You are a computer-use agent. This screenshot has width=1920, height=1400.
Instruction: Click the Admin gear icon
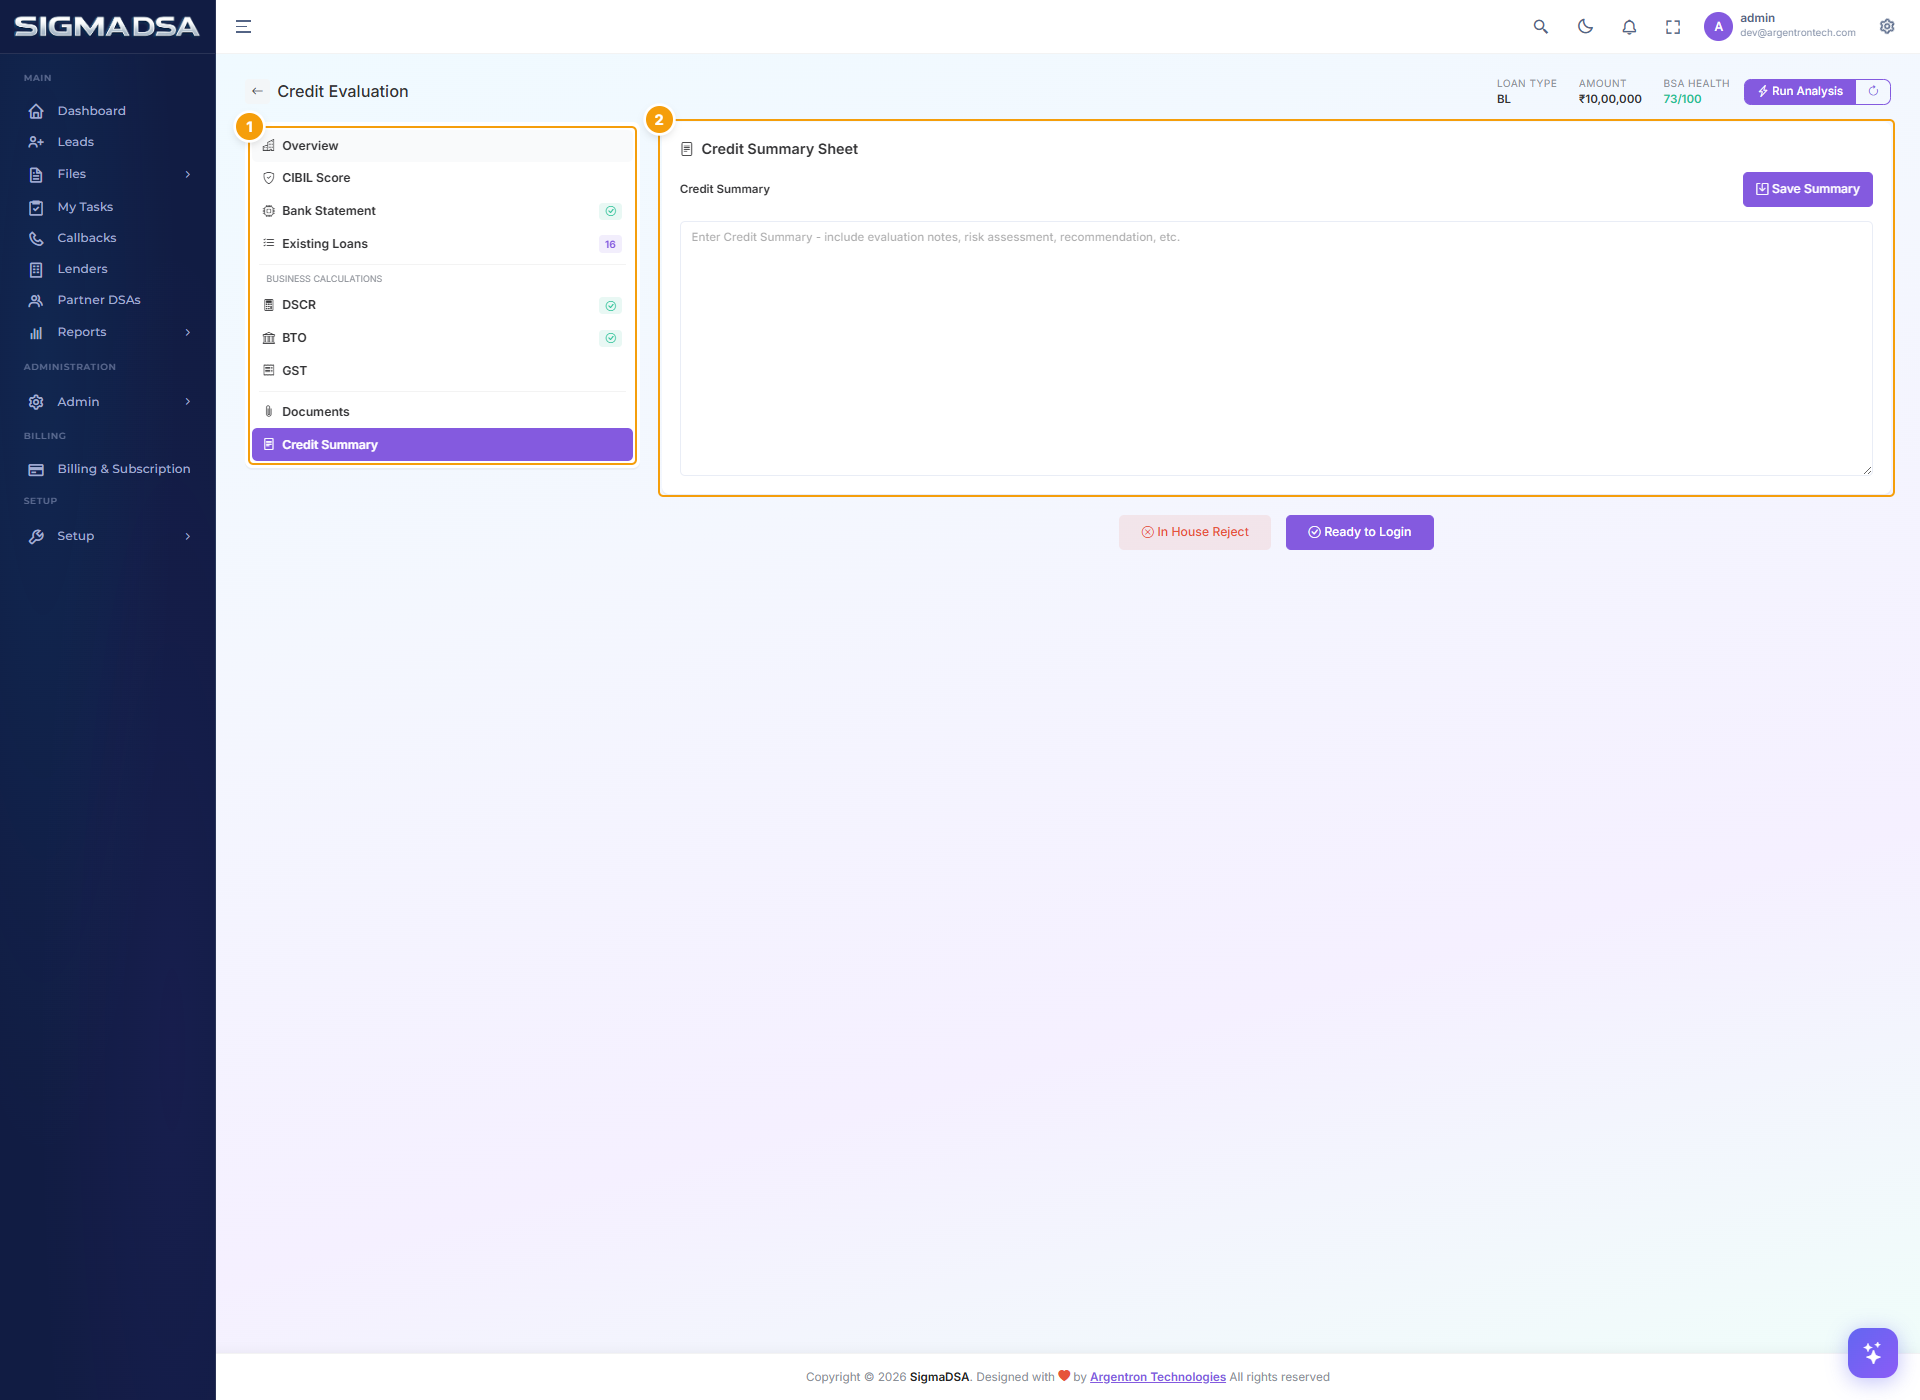[36, 402]
